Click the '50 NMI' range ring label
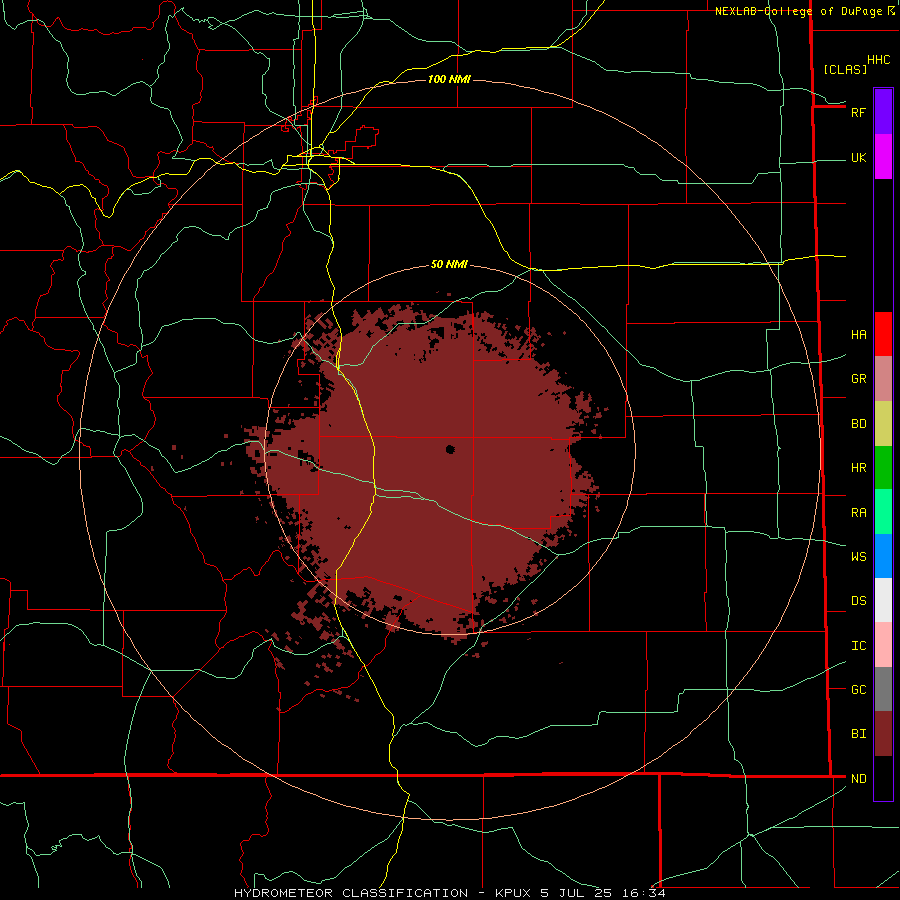This screenshot has height=900, width=900. click(449, 264)
